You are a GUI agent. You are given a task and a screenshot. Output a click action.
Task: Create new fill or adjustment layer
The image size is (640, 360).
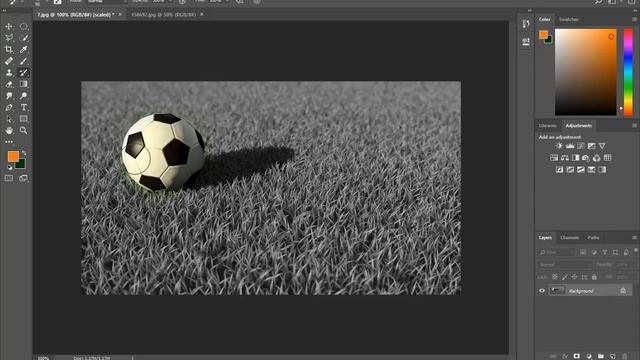click(x=589, y=356)
